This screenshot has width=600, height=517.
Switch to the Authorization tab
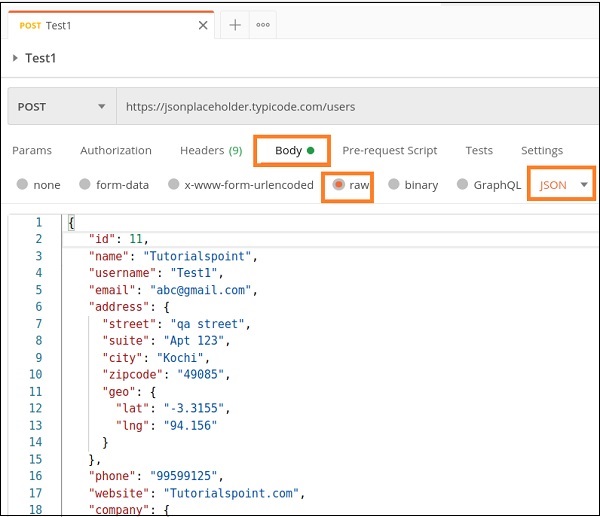[x=116, y=151]
